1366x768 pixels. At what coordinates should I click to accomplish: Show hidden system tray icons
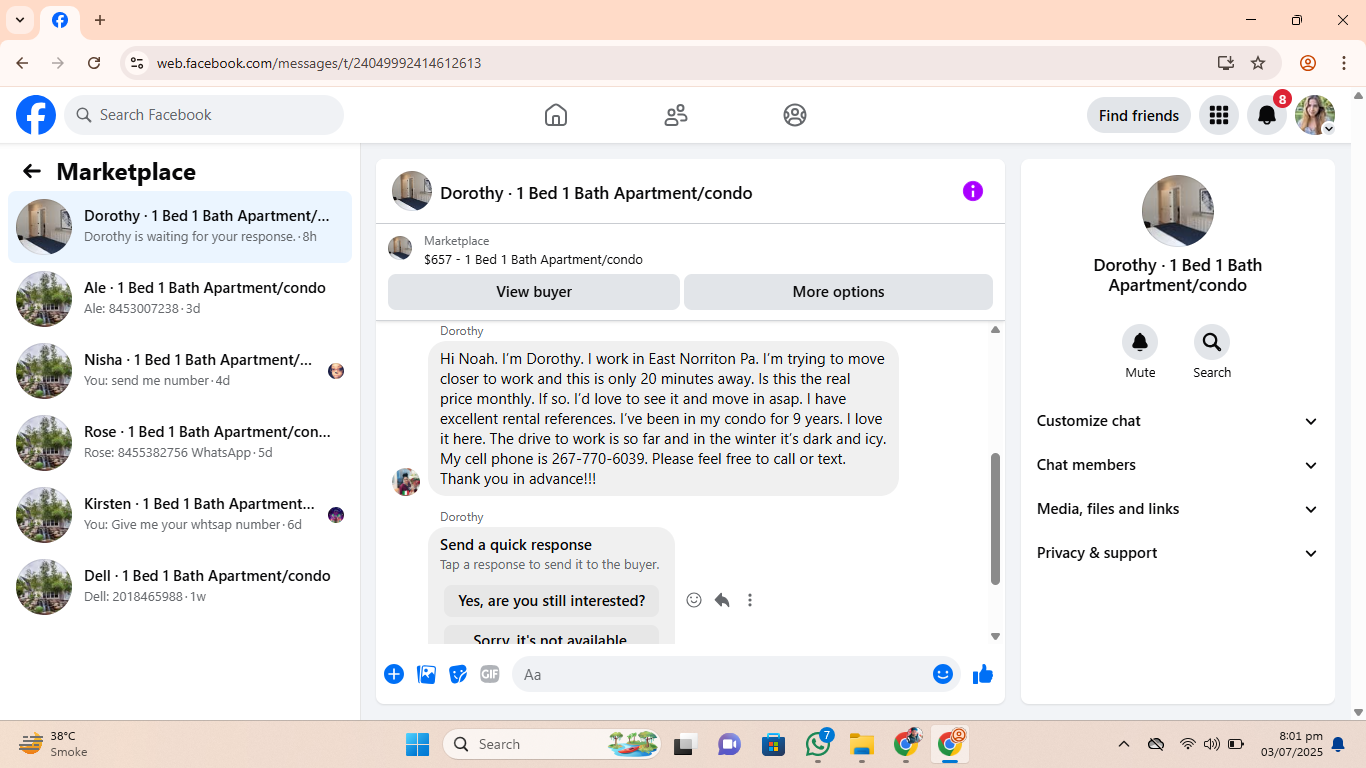point(1124,744)
